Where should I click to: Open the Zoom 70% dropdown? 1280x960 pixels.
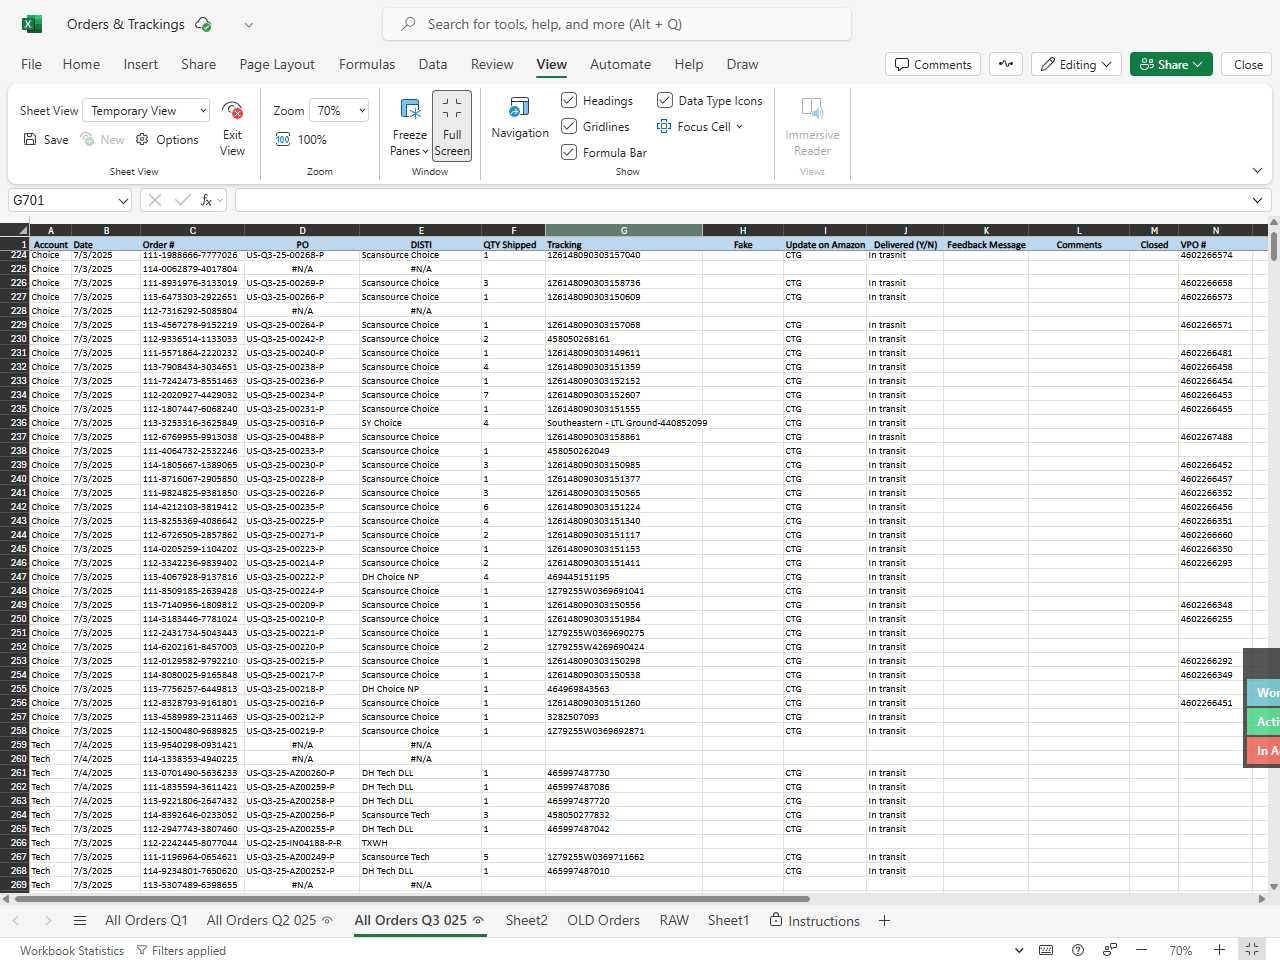[x=339, y=111]
